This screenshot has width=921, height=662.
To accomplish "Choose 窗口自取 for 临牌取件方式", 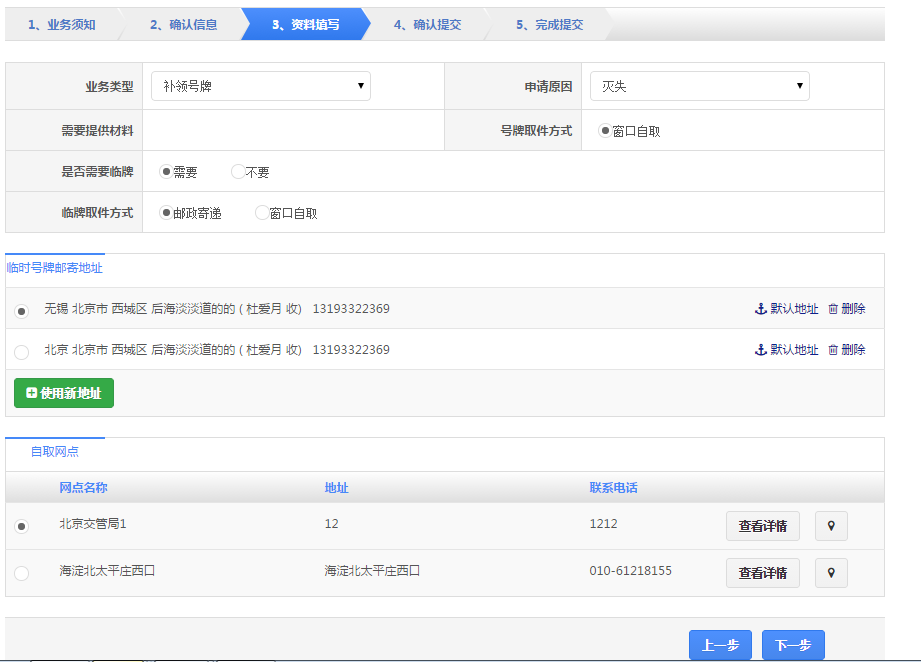I will 262,213.
